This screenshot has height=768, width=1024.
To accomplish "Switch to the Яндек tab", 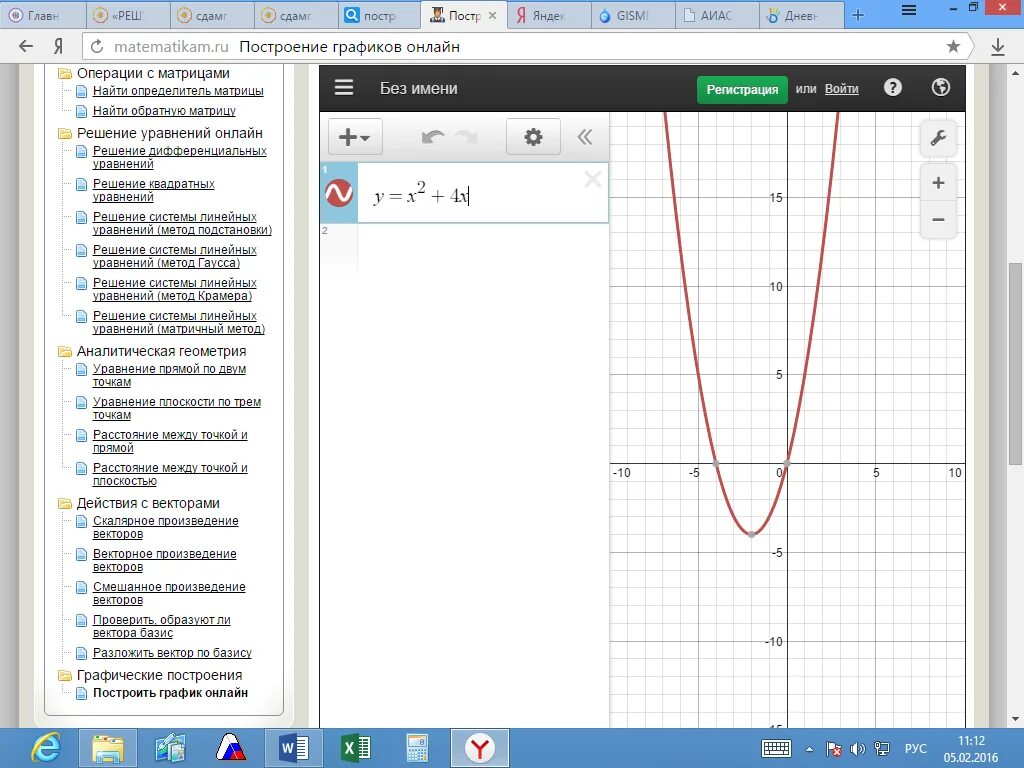I will [547, 15].
